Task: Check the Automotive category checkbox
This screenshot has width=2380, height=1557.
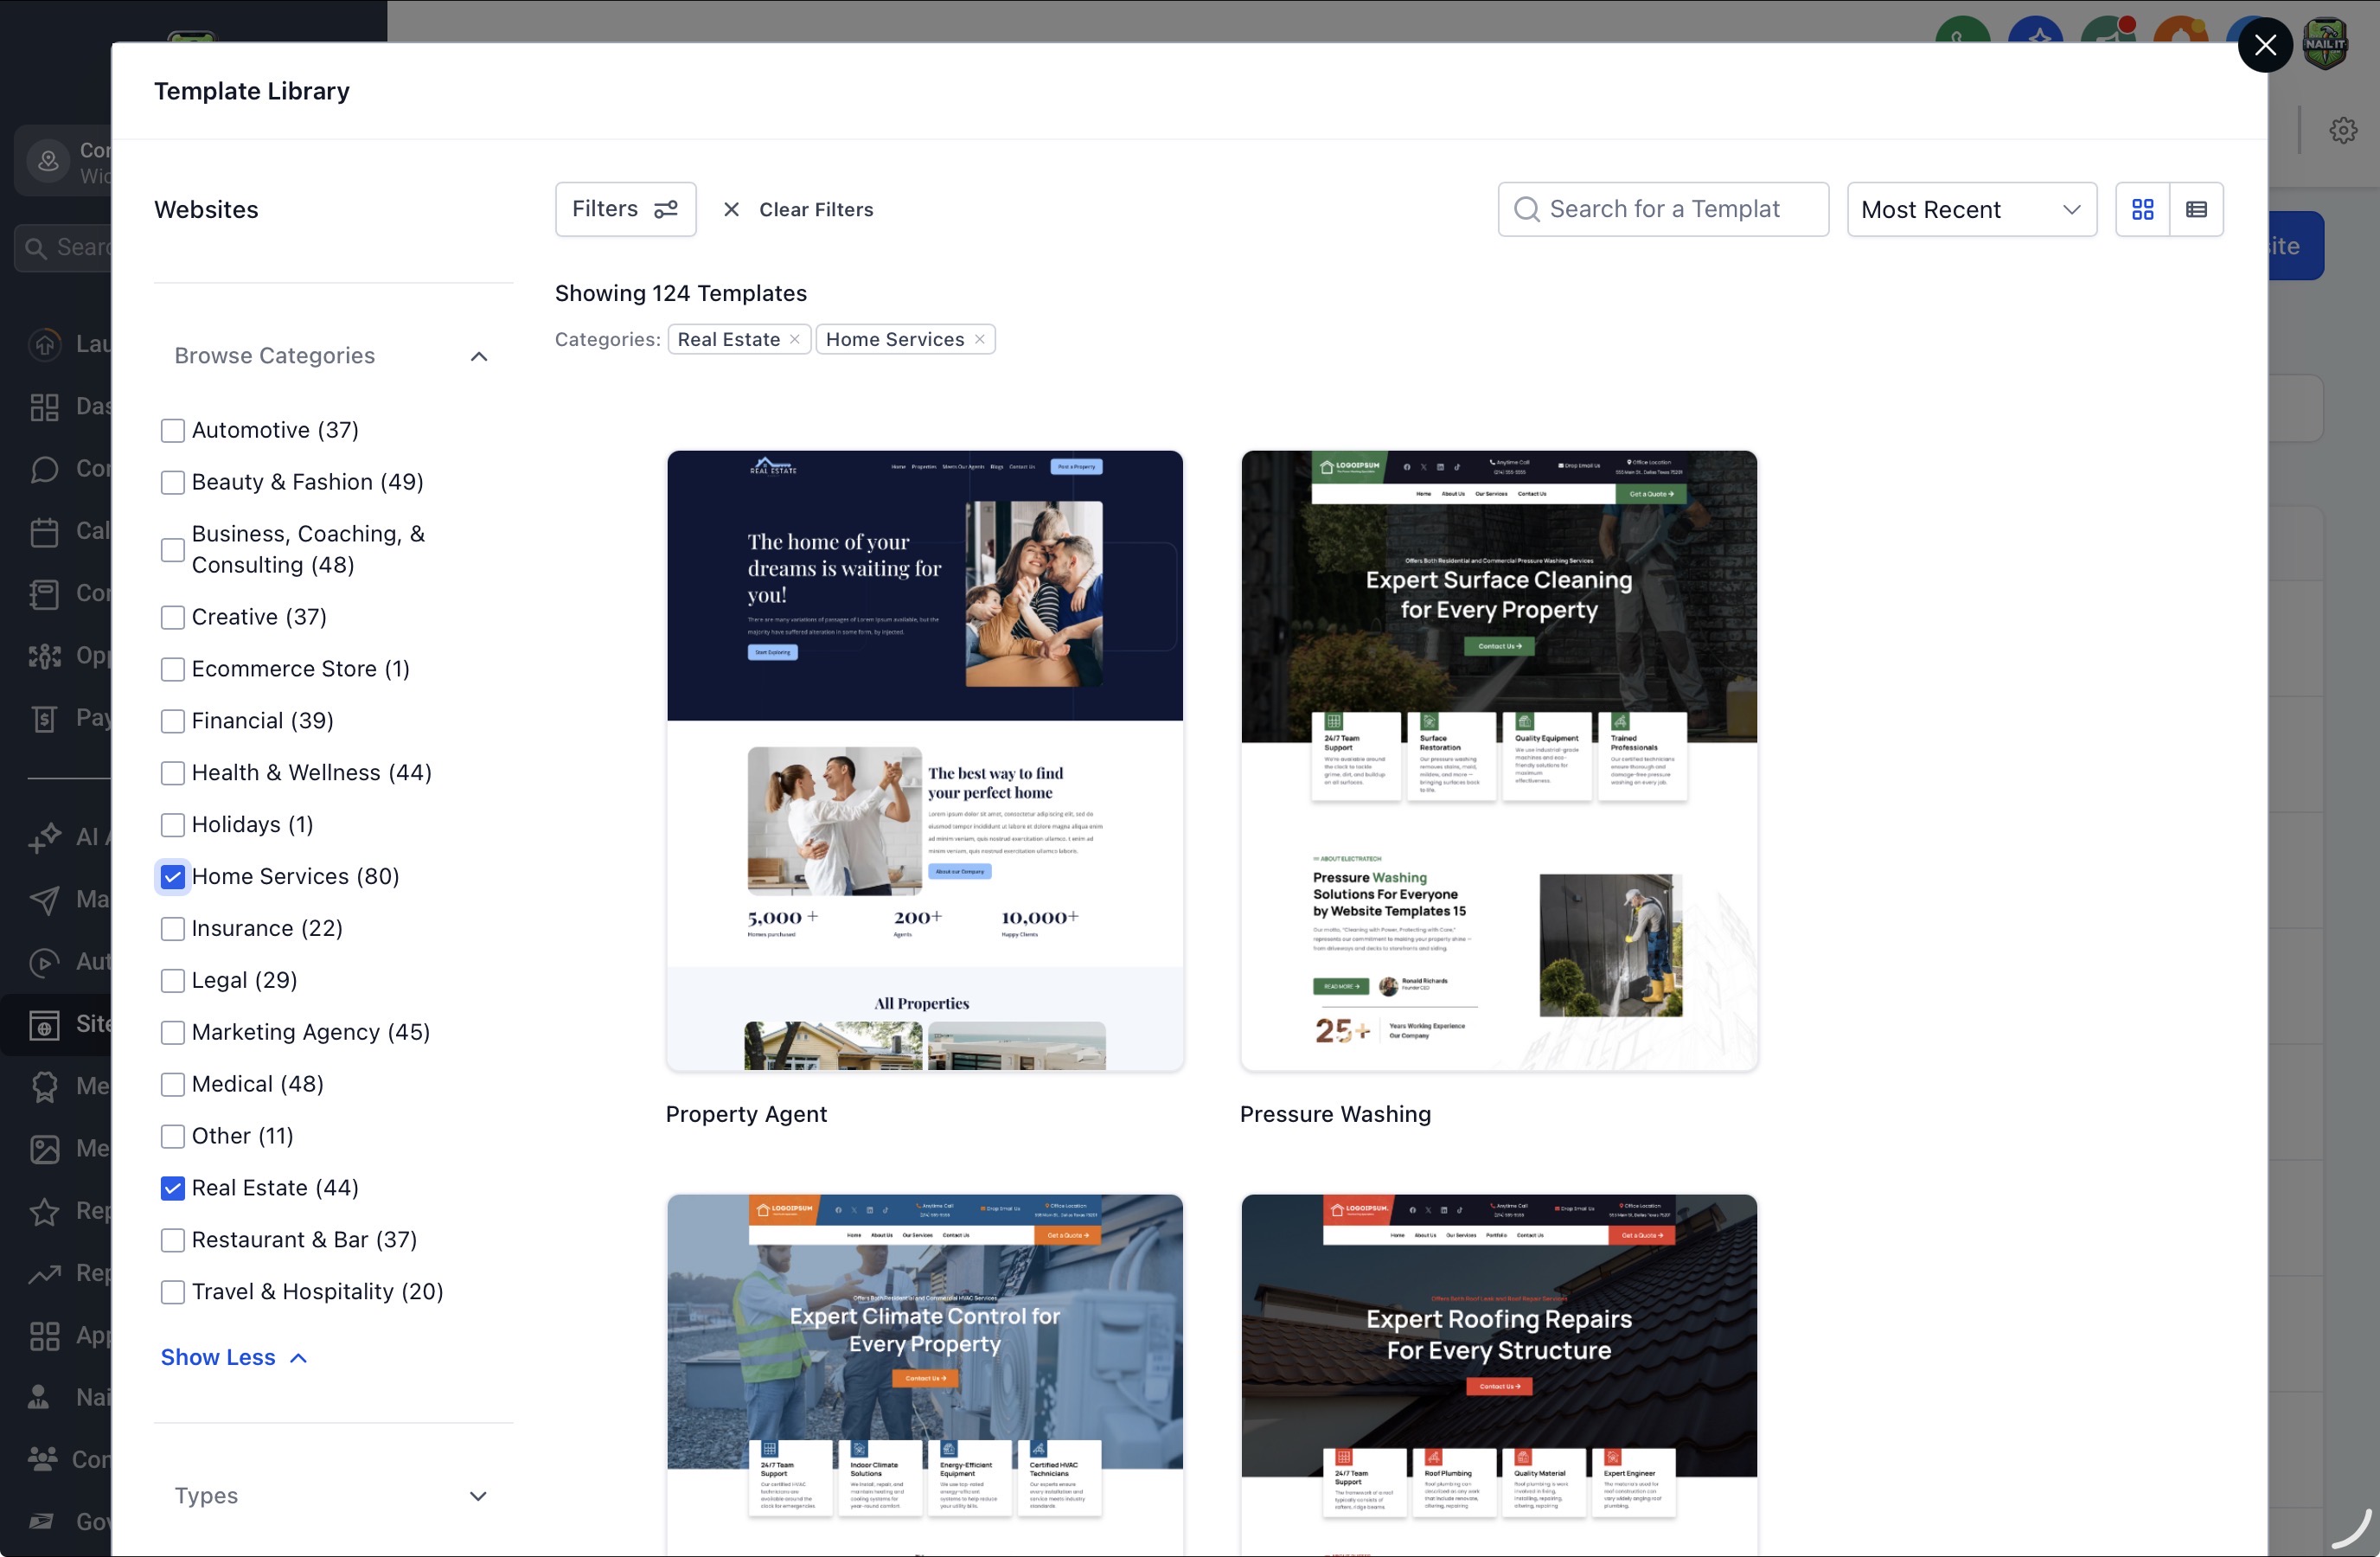Action: 172,430
